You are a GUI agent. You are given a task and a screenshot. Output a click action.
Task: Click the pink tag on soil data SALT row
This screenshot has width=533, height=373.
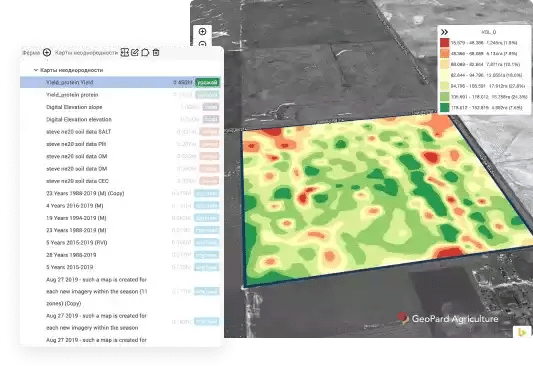(209, 132)
